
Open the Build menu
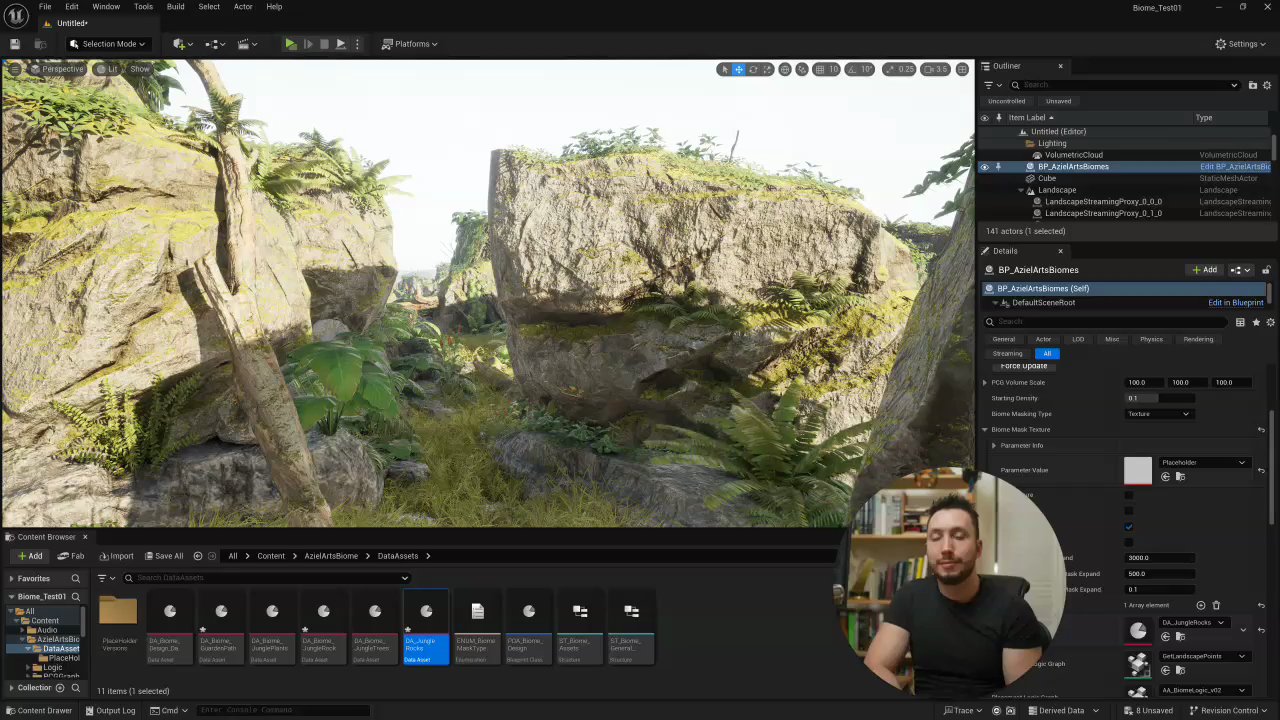pos(175,7)
